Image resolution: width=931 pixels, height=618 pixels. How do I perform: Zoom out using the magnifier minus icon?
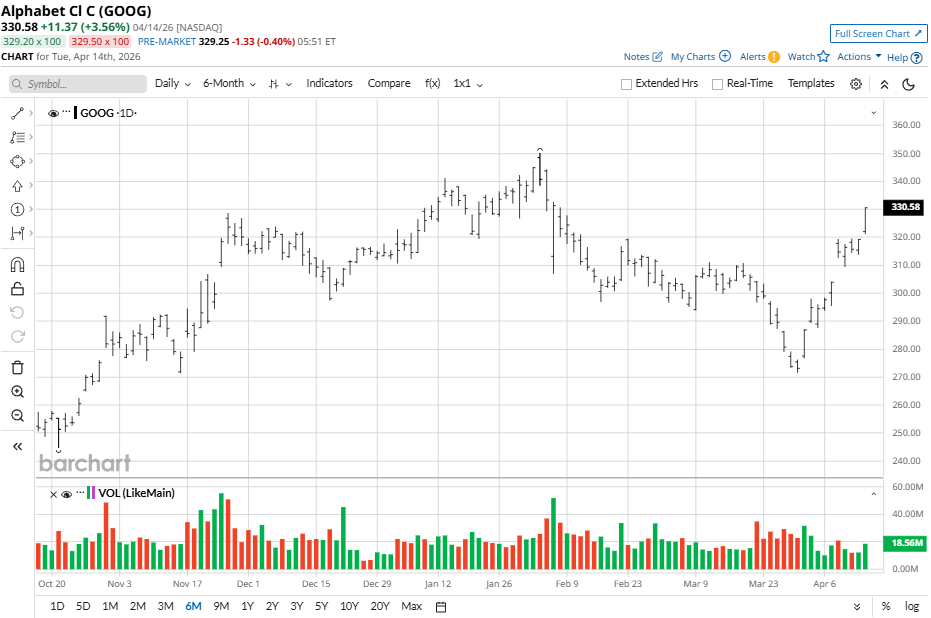[17, 416]
